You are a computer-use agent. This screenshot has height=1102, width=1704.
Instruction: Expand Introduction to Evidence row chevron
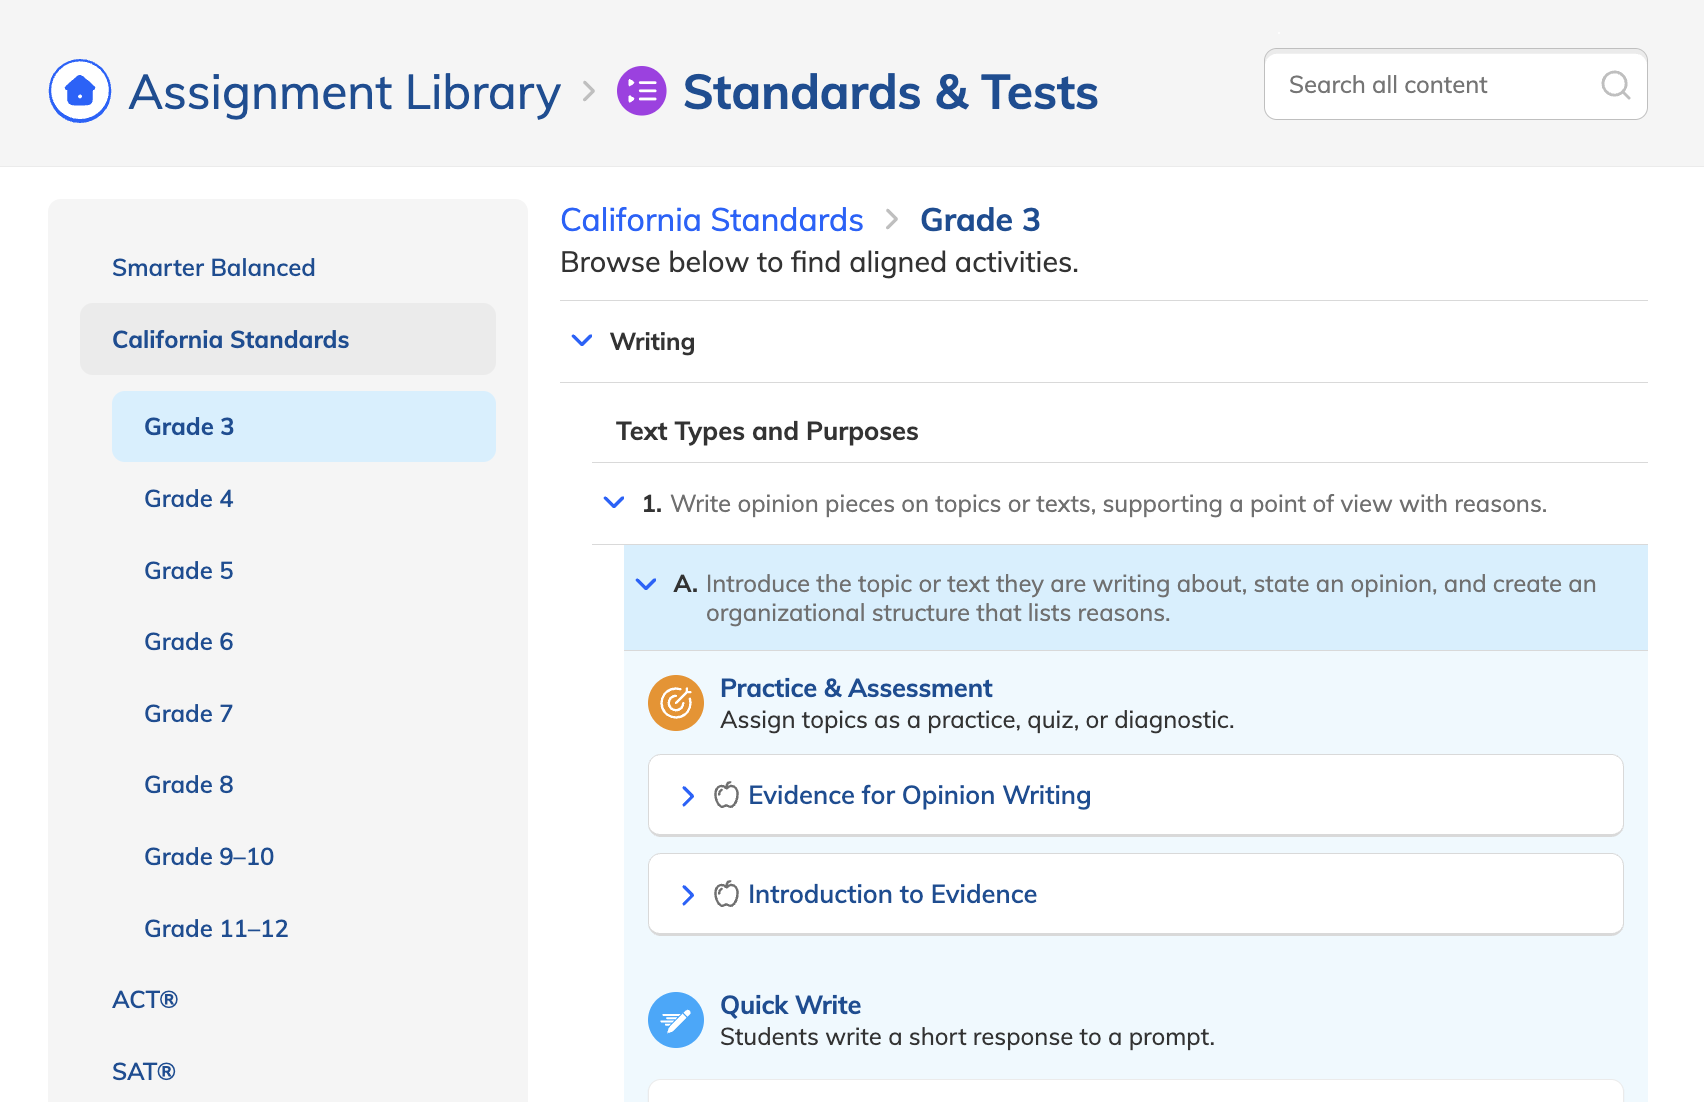pyautogui.click(x=687, y=895)
